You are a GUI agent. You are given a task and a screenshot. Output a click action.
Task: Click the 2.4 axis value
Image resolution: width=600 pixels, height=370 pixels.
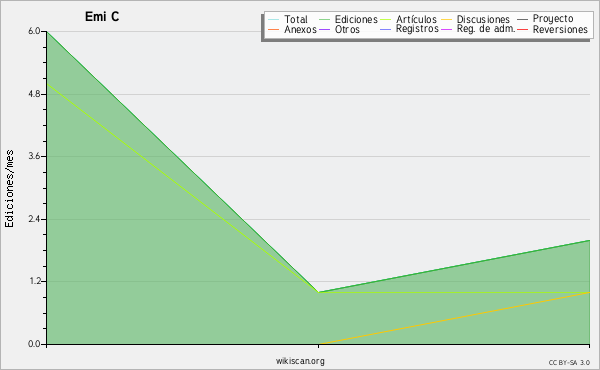[x=34, y=219]
